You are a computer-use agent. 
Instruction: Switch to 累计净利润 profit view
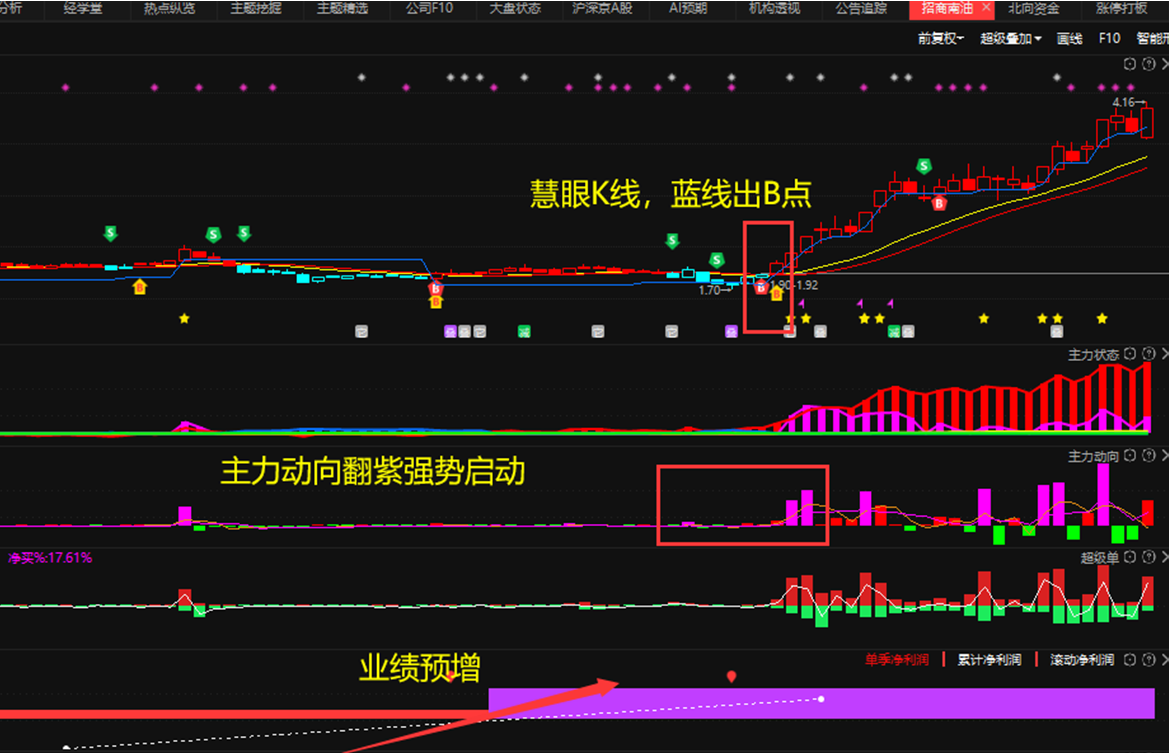tap(989, 660)
